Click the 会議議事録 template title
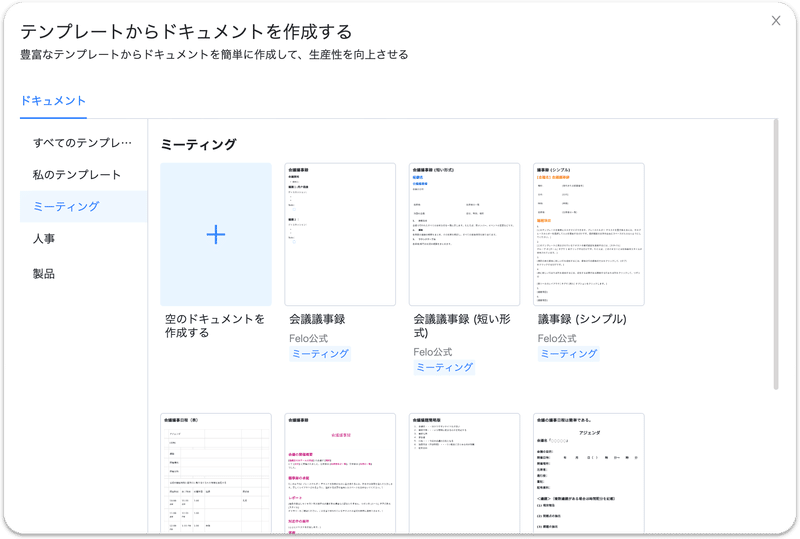The height and width of the screenshot is (539, 800). [317, 319]
